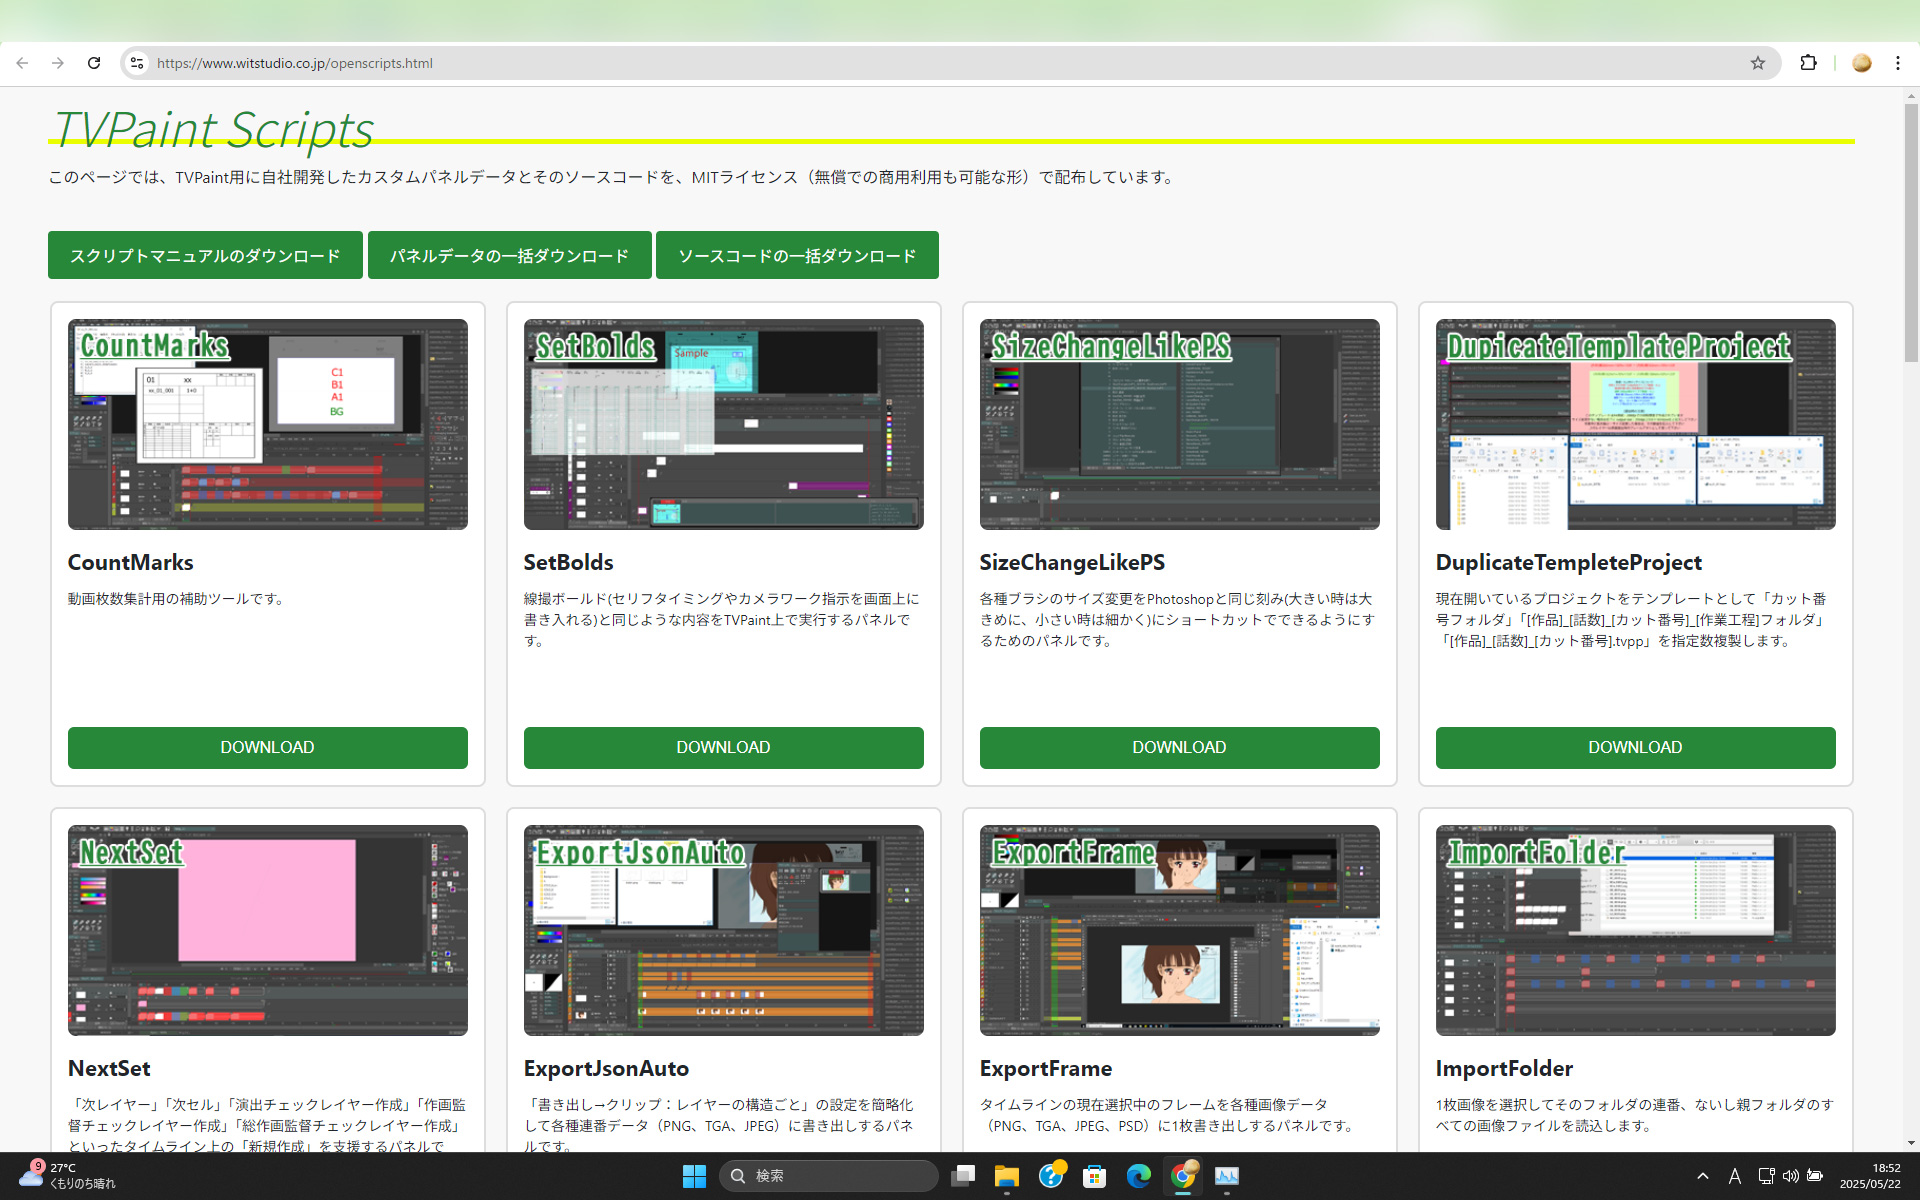Open Task View on the taskbar
The width and height of the screenshot is (1920, 1200).
963,1176
